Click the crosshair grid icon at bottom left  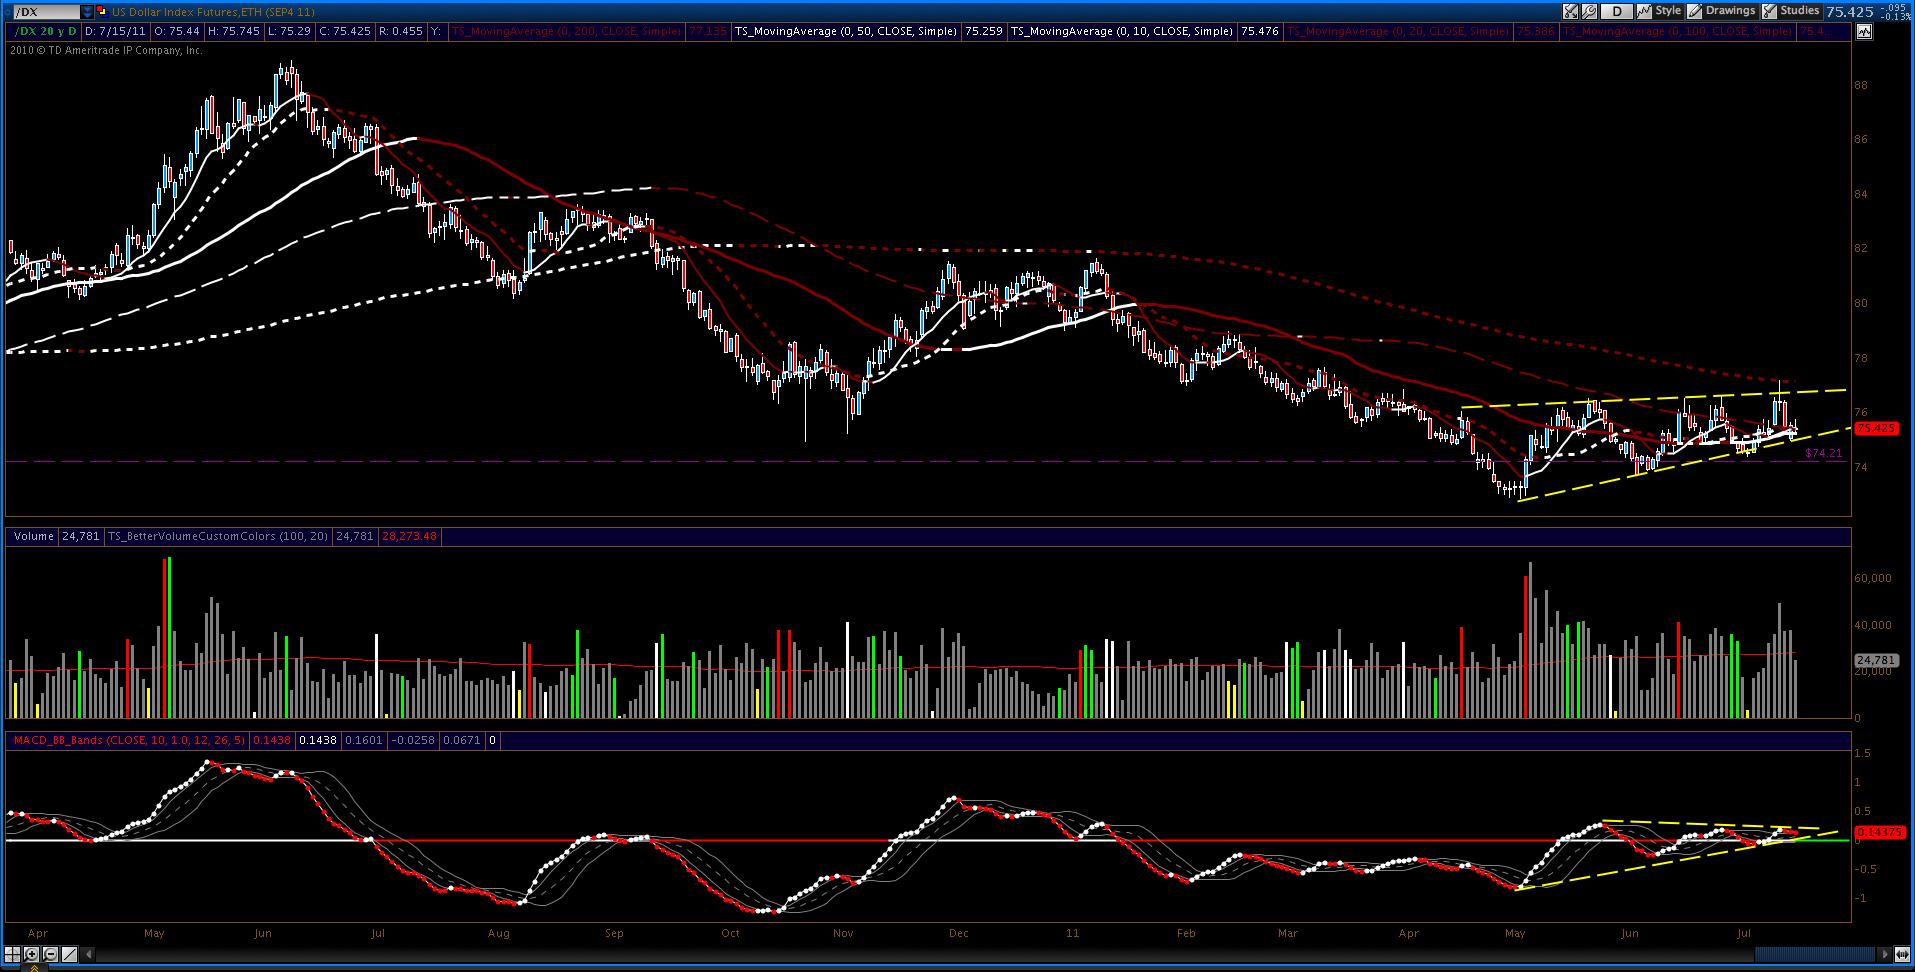tap(13, 954)
